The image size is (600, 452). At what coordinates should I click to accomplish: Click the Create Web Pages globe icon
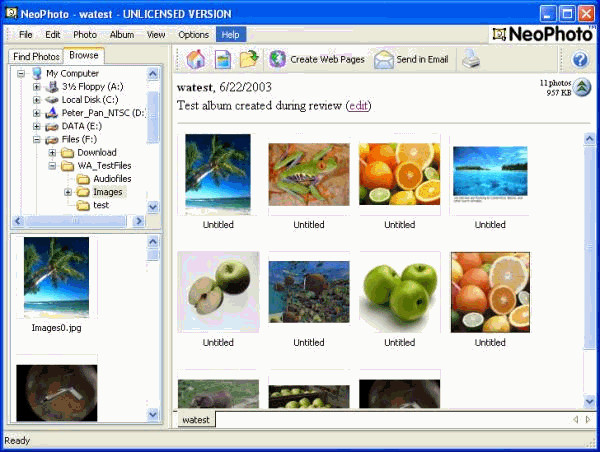click(277, 59)
